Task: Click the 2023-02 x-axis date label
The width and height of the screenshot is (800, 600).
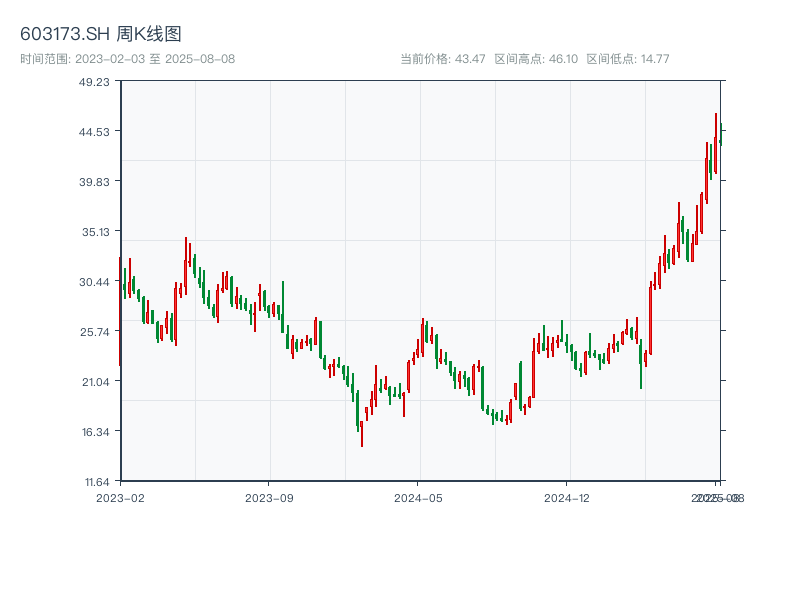Action: pos(120,497)
